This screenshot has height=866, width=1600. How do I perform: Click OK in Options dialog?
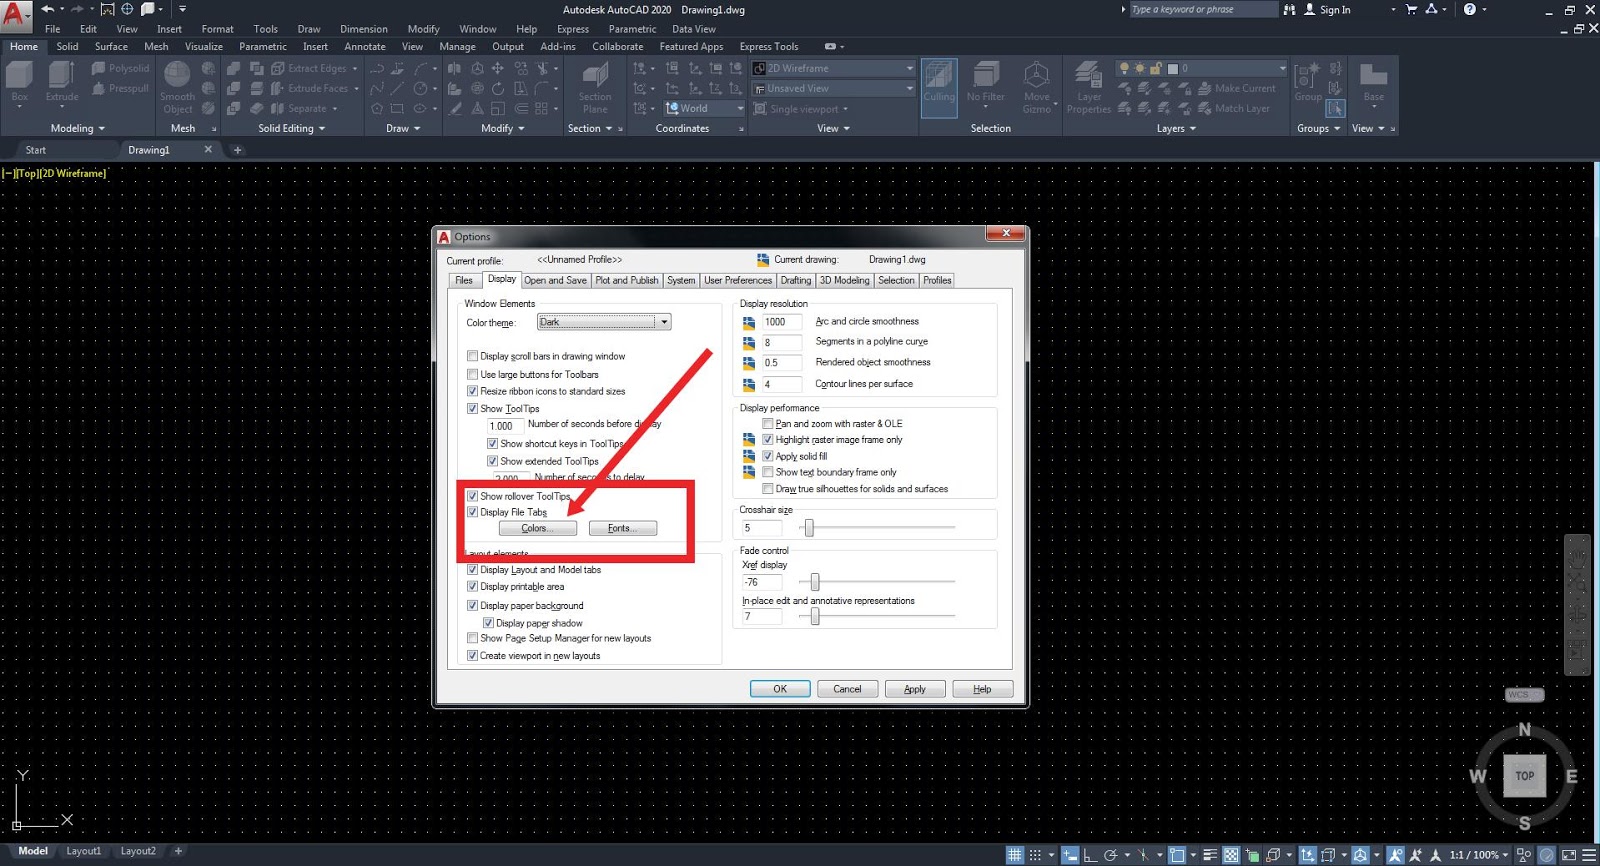coord(780,689)
